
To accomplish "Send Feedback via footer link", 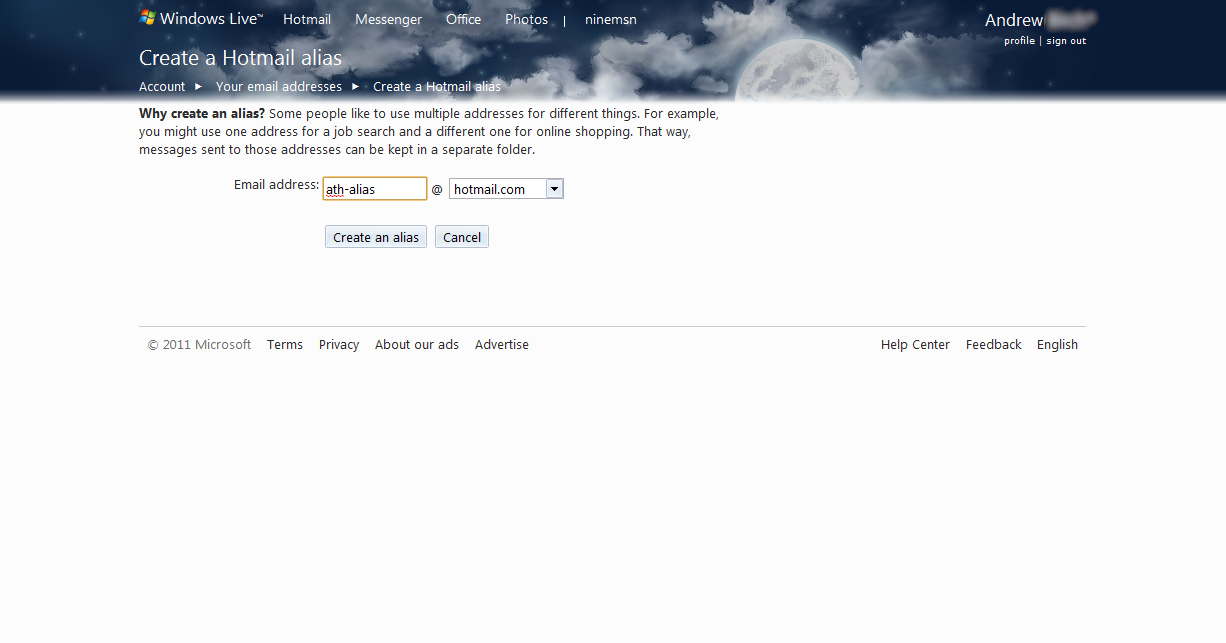I will (994, 344).
